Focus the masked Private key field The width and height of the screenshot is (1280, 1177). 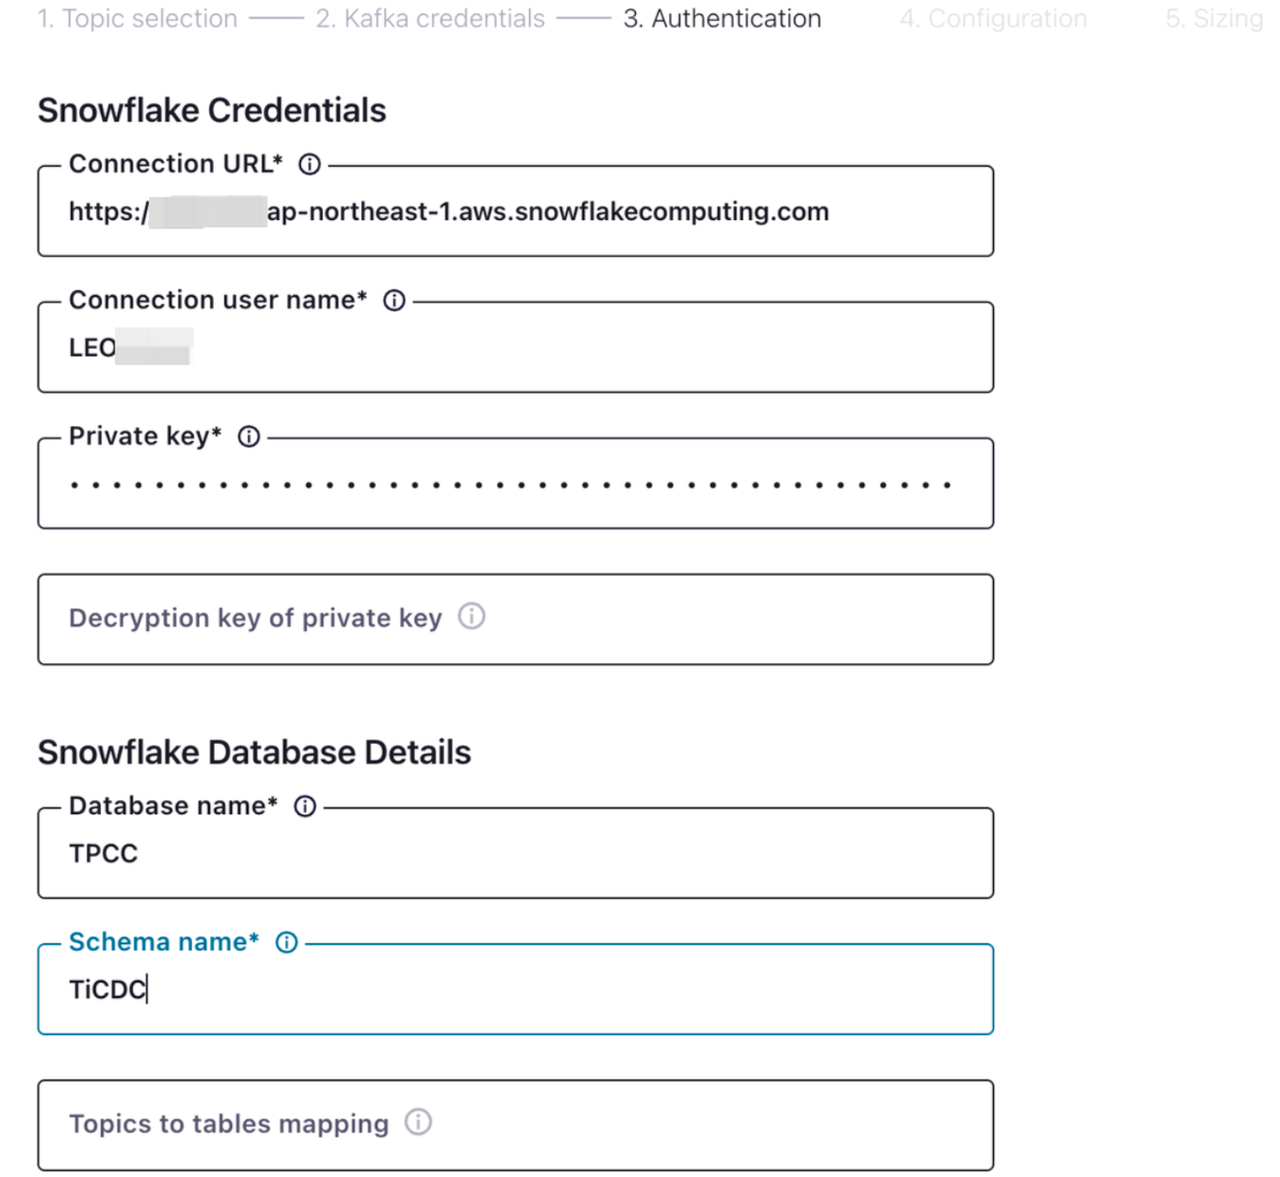point(515,485)
